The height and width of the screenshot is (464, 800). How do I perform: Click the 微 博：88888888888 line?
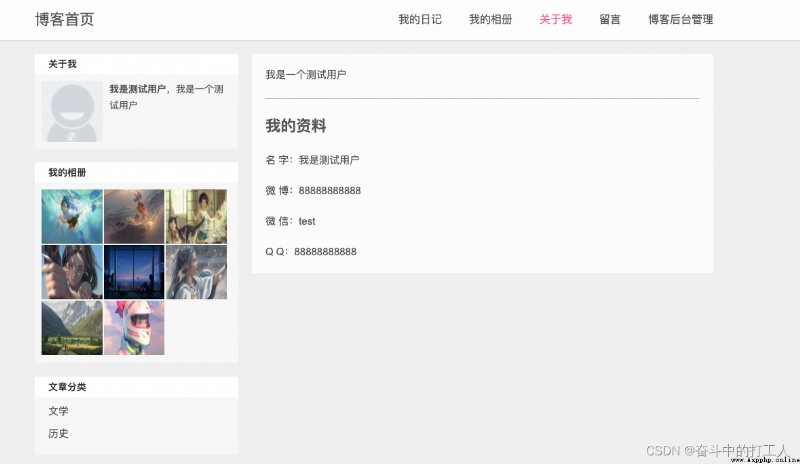pos(313,190)
